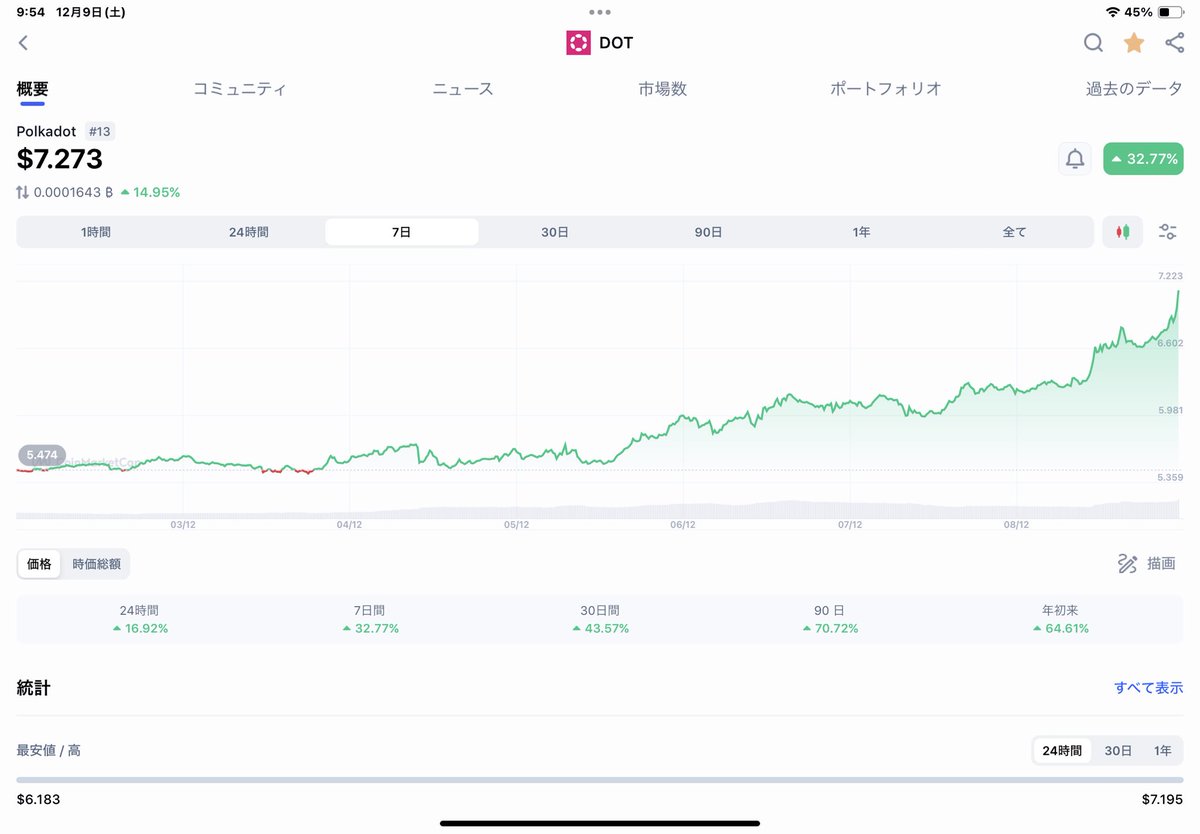Tap the $7.273 price
The height and width of the screenshot is (834, 1200).
pos(60,159)
